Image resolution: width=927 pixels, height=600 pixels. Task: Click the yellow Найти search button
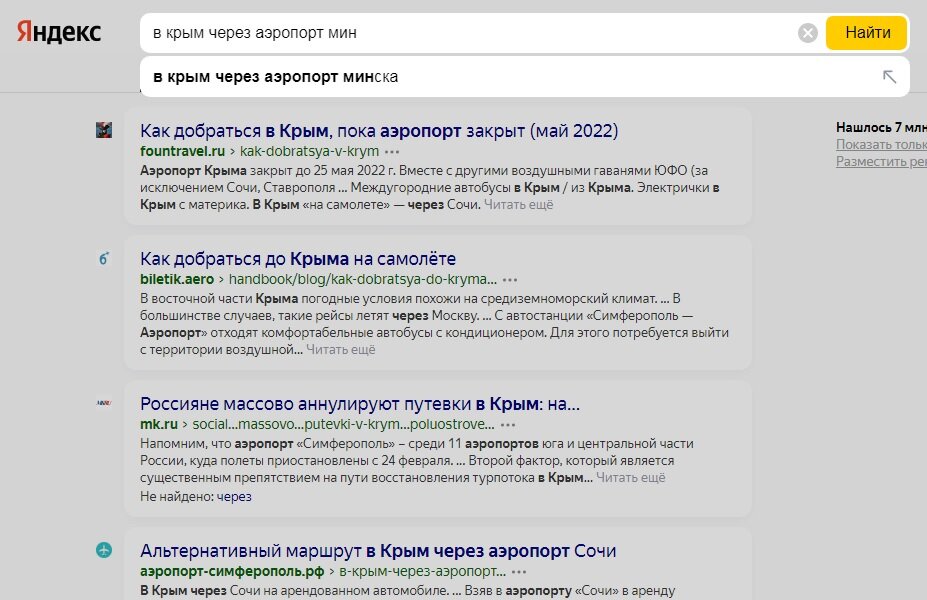[x=866, y=33]
